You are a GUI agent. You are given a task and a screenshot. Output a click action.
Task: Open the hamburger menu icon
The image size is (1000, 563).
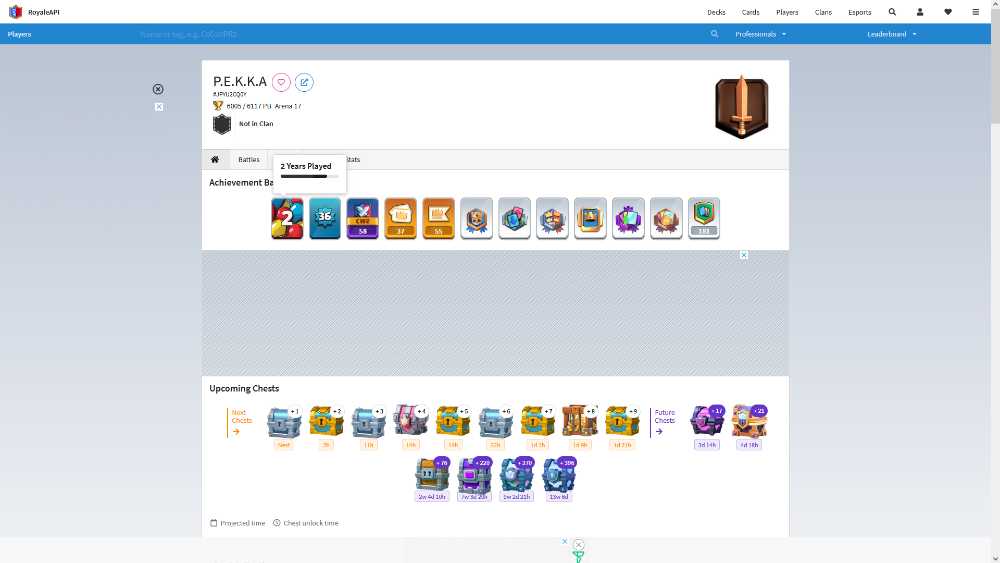pyautogui.click(x=975, y=12)
